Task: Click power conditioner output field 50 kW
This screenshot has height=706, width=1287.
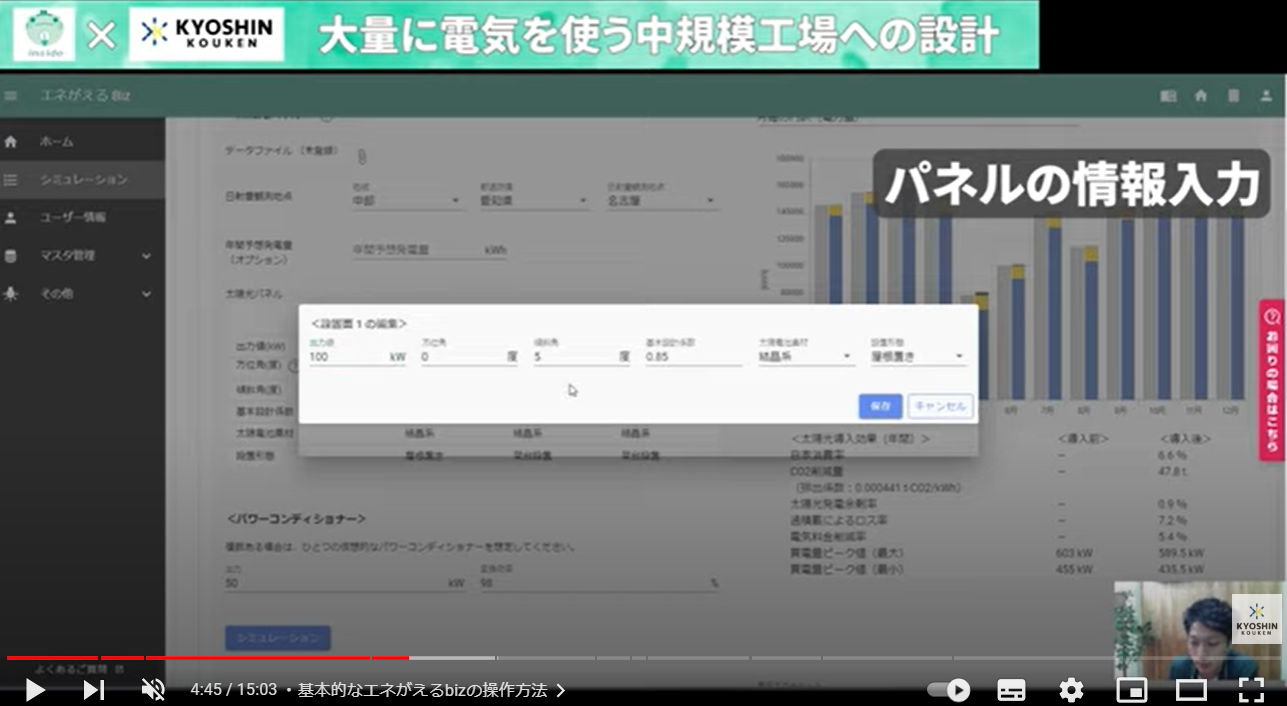Action: pos(346,582)
